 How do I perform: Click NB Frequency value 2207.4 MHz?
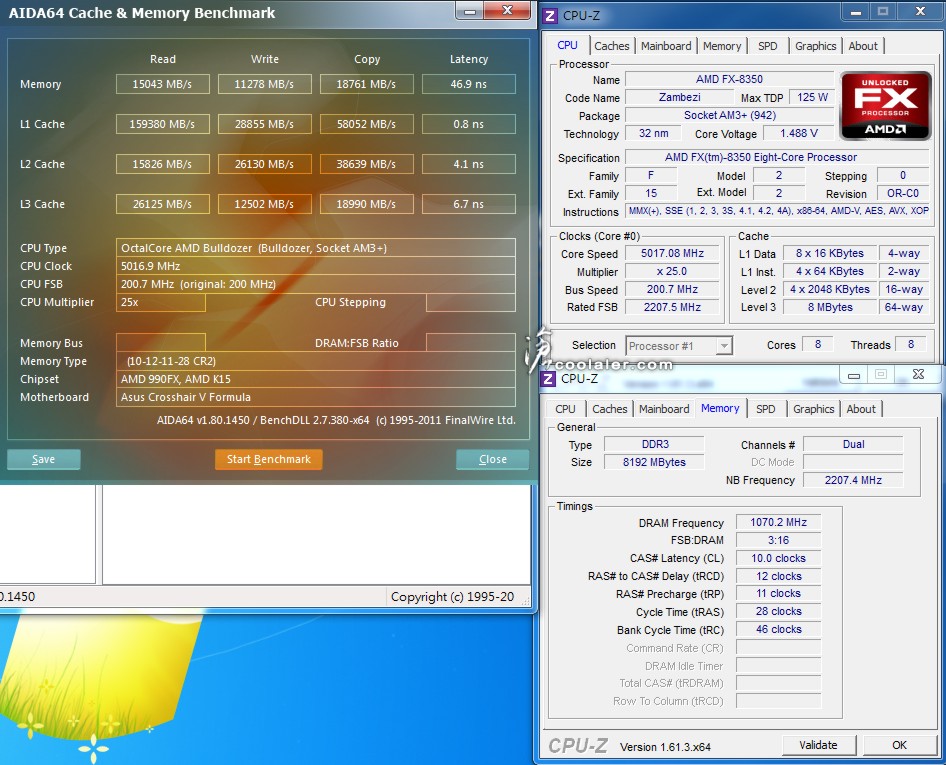tap(853, 480)
